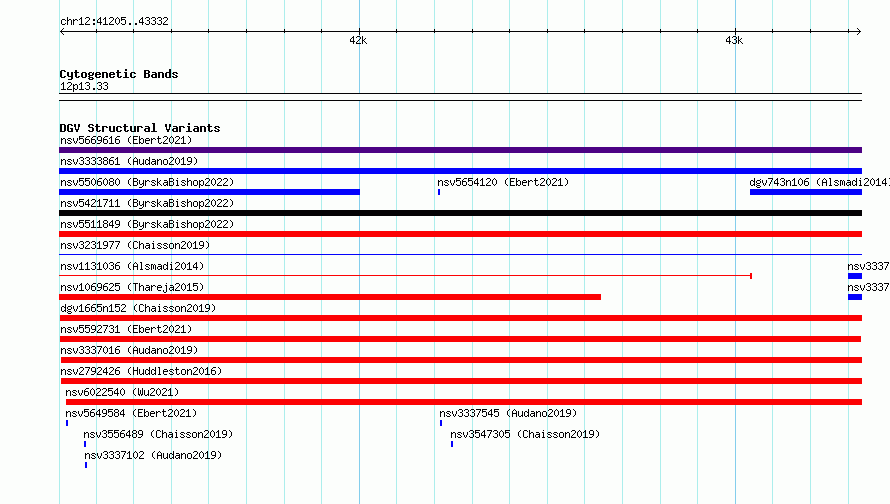
Task: Select the red bar under nsv5592731
Action: pyautogui.click(x=460, y=339)
